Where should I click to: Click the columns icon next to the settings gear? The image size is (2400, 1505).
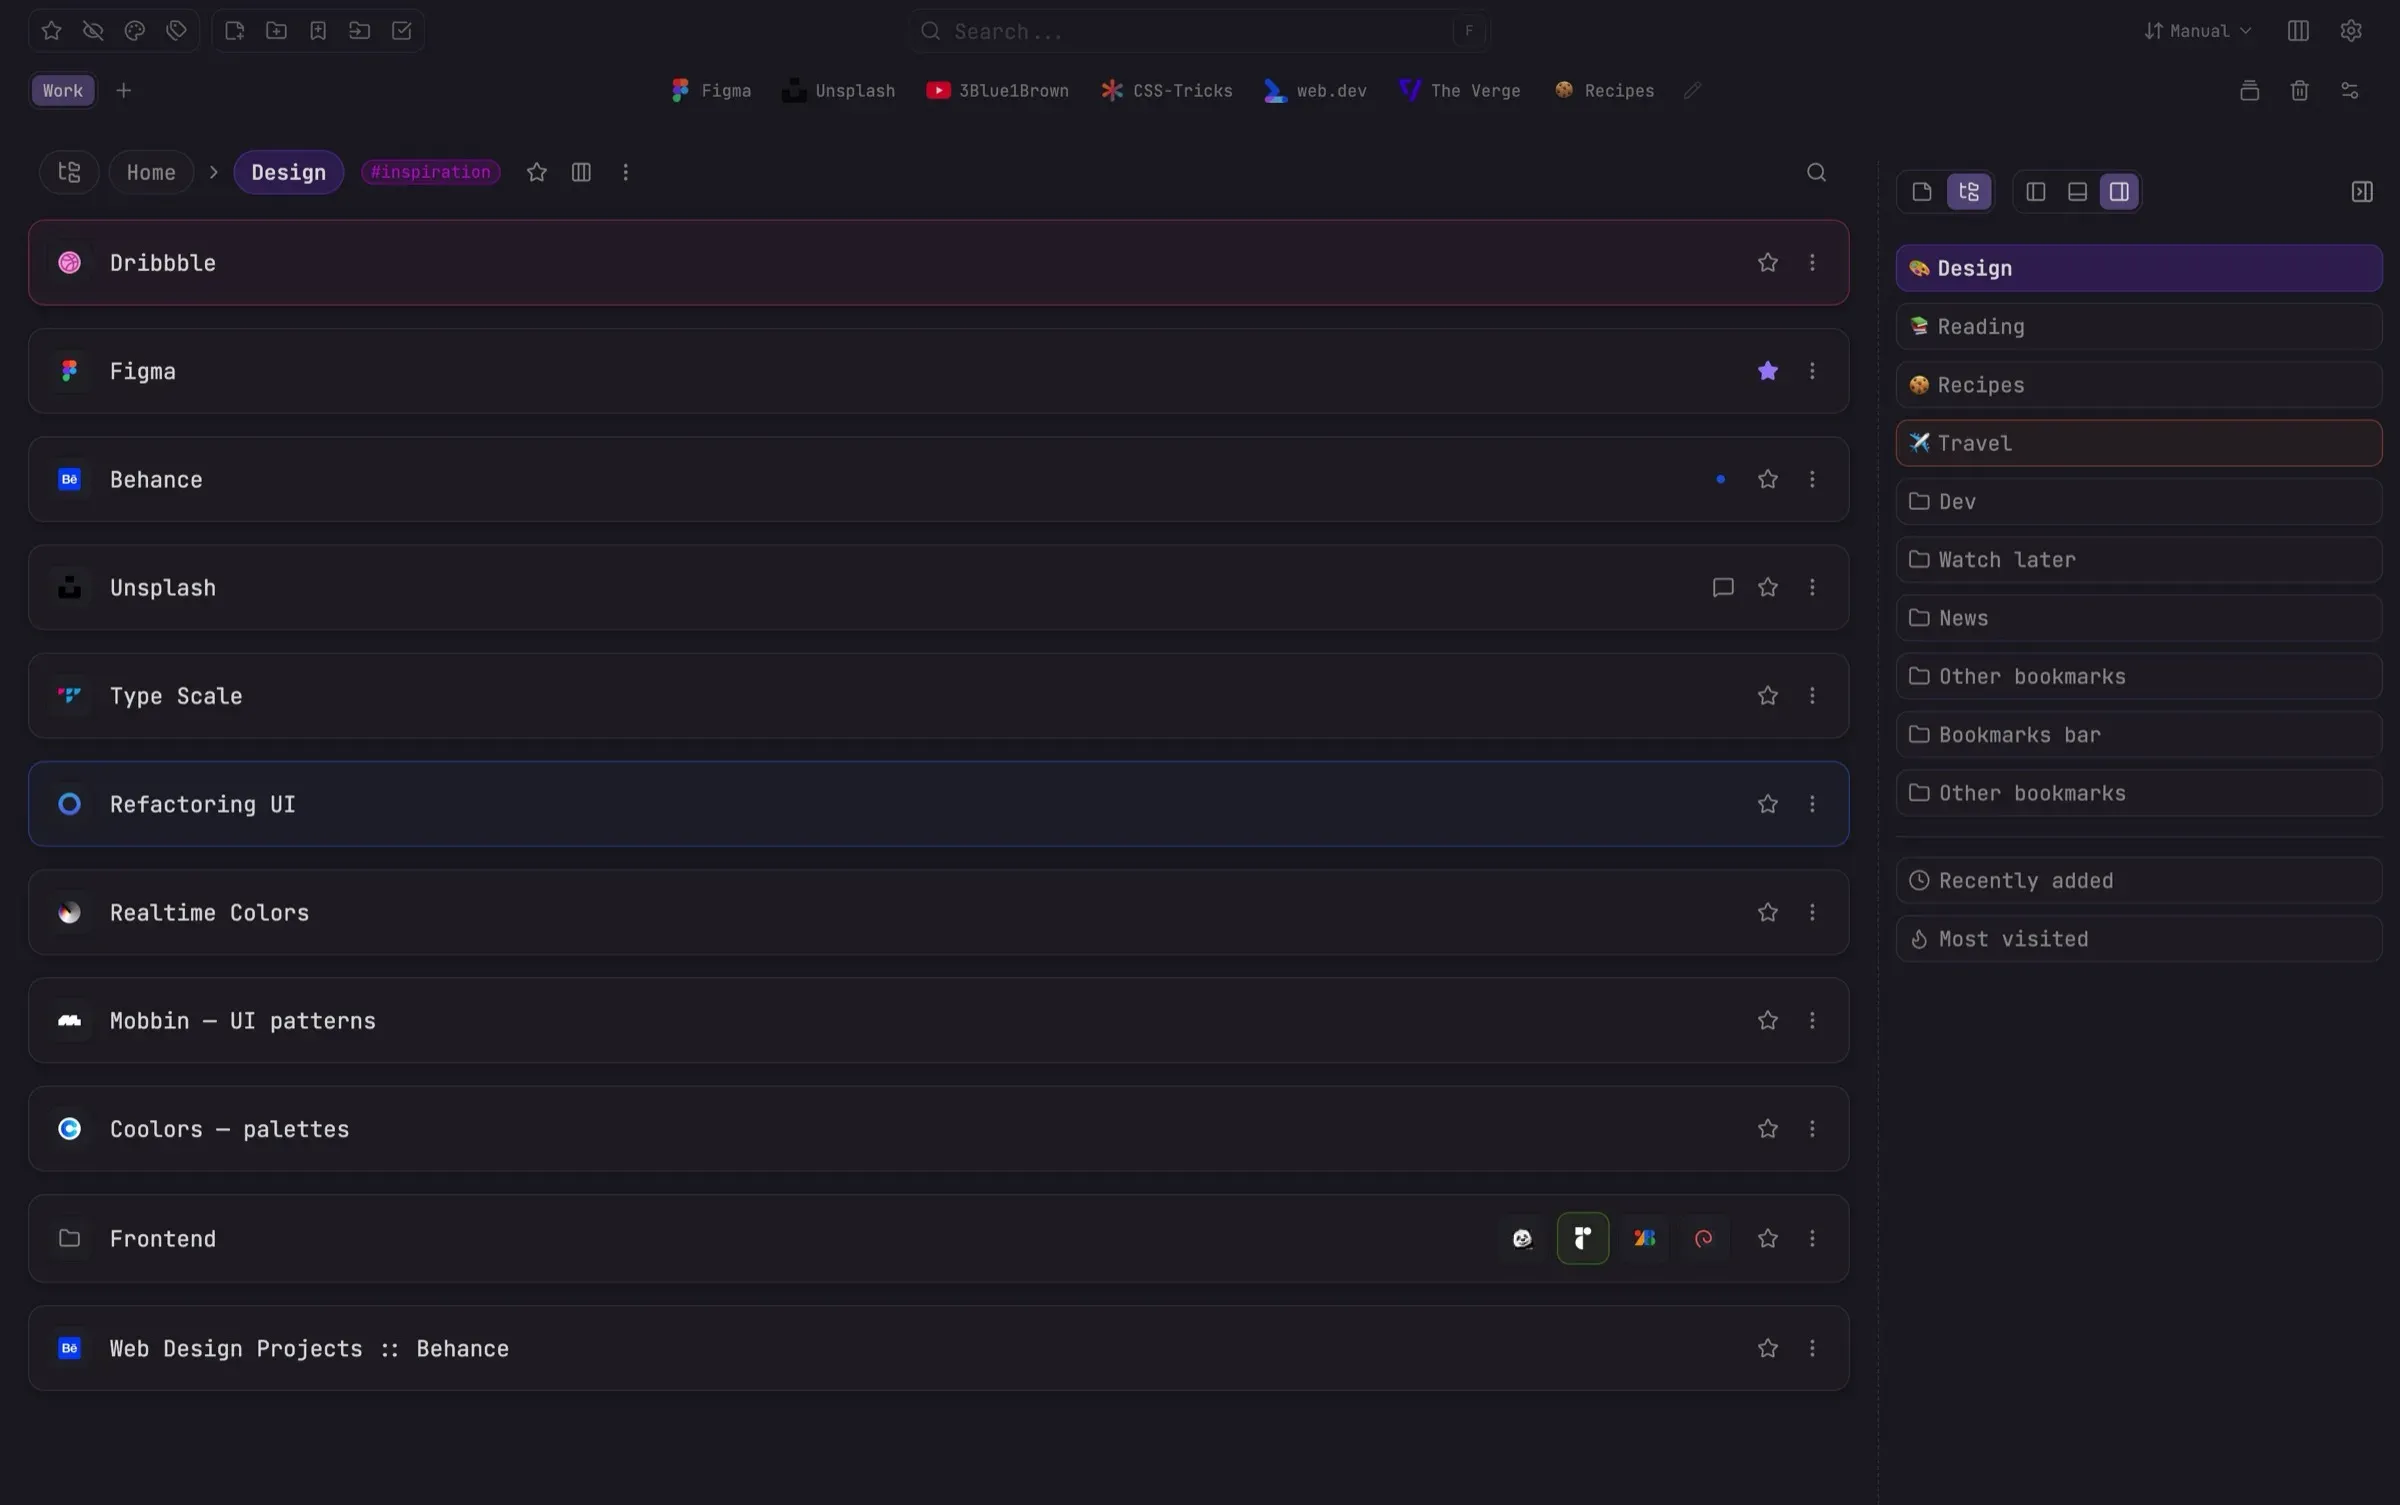2298,31
